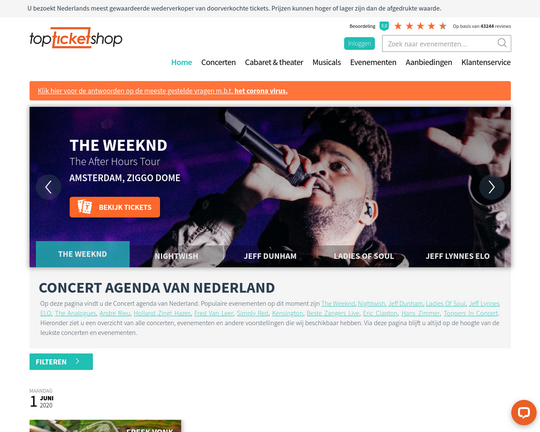This screenshot has height=432, width=540.
Task: Advance carousel with the right arrow
Action: click(491, 187)
